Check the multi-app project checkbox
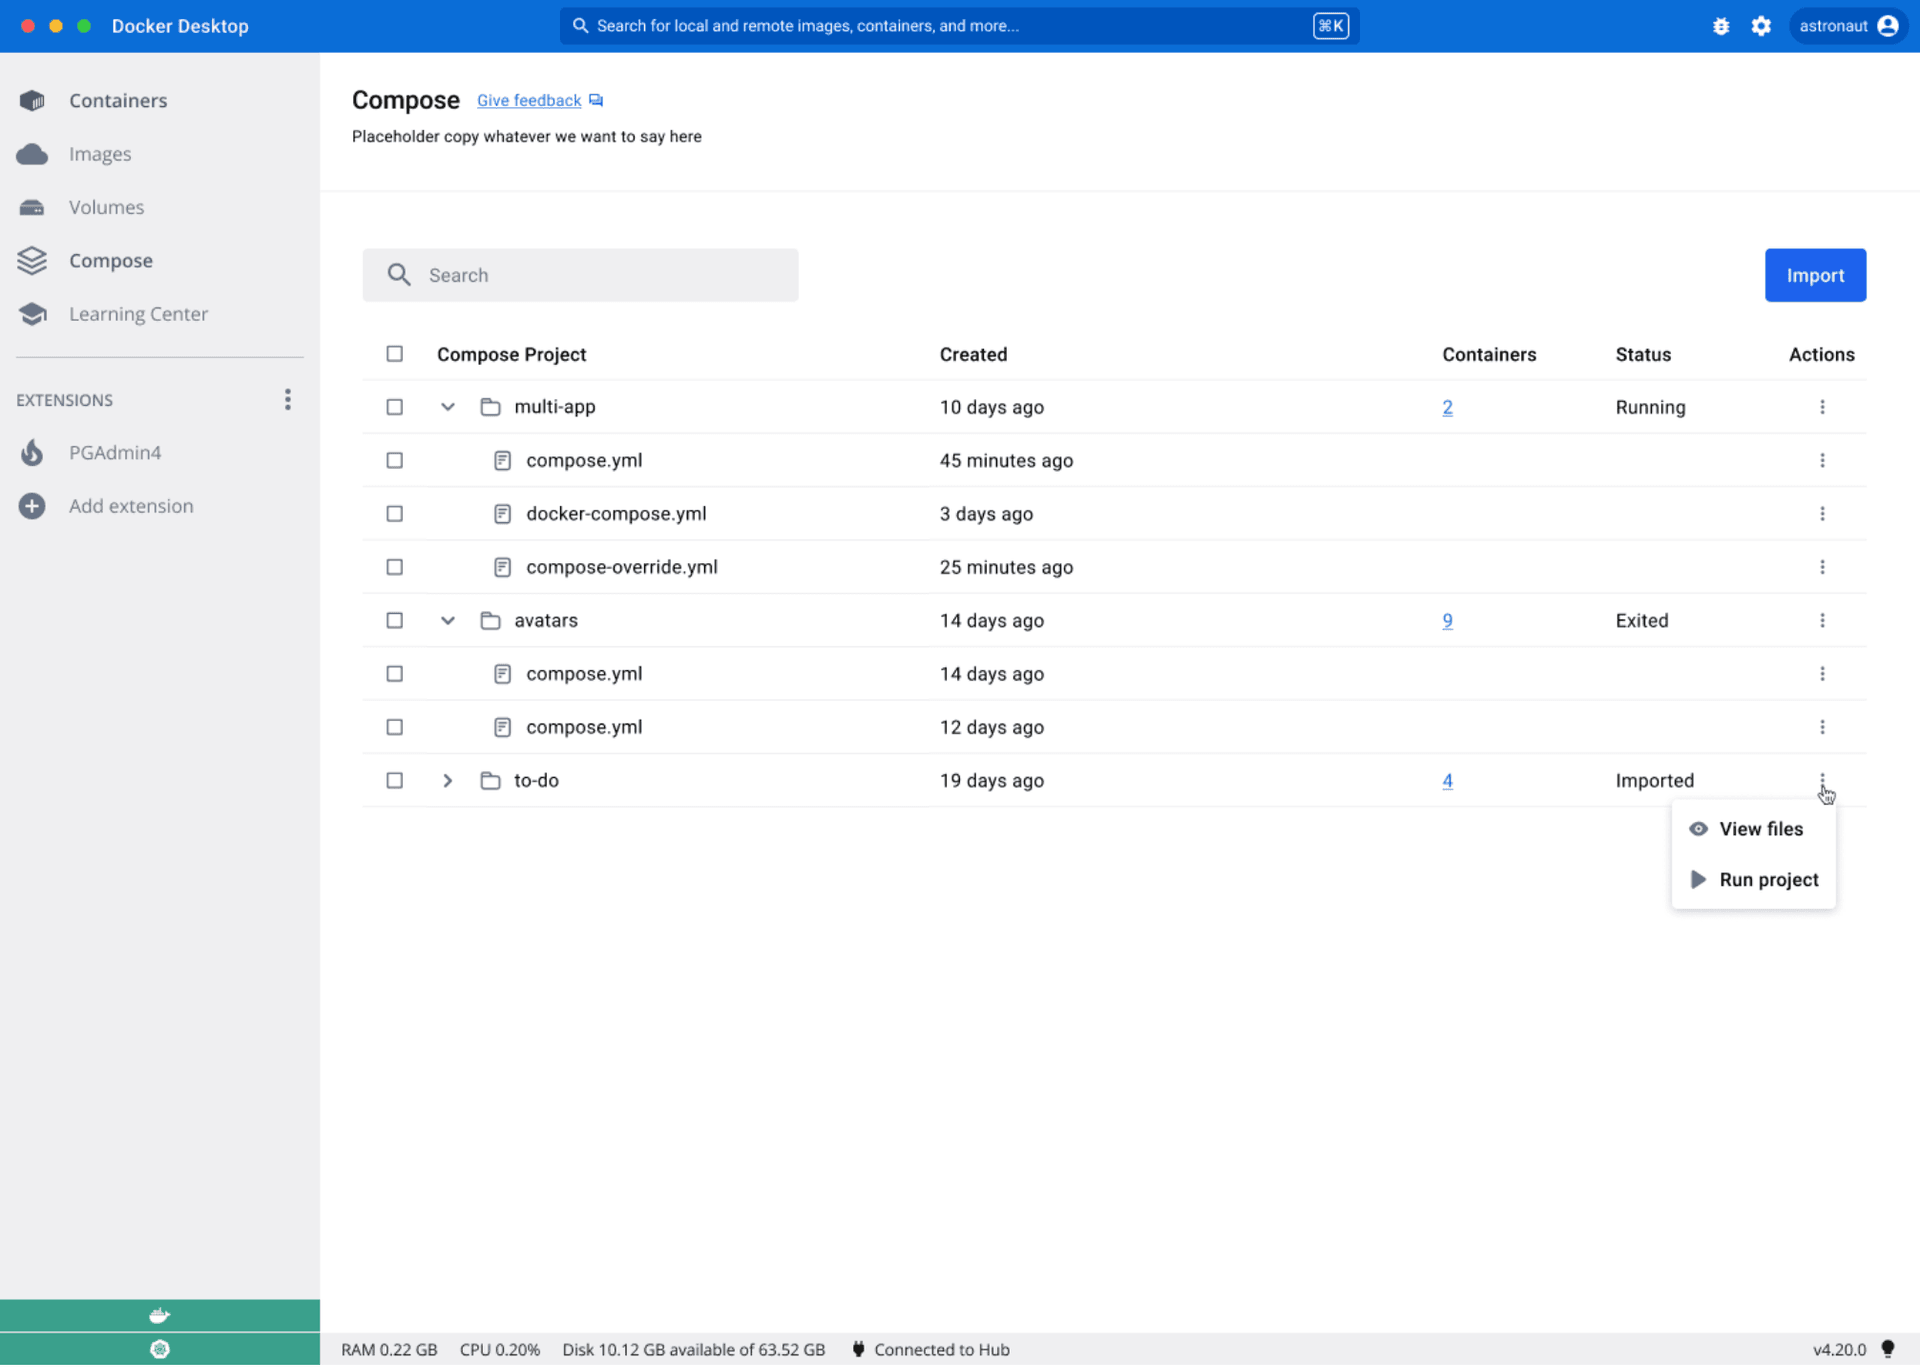Screen dimensions: 1920x1367 [x=395, y=407]
